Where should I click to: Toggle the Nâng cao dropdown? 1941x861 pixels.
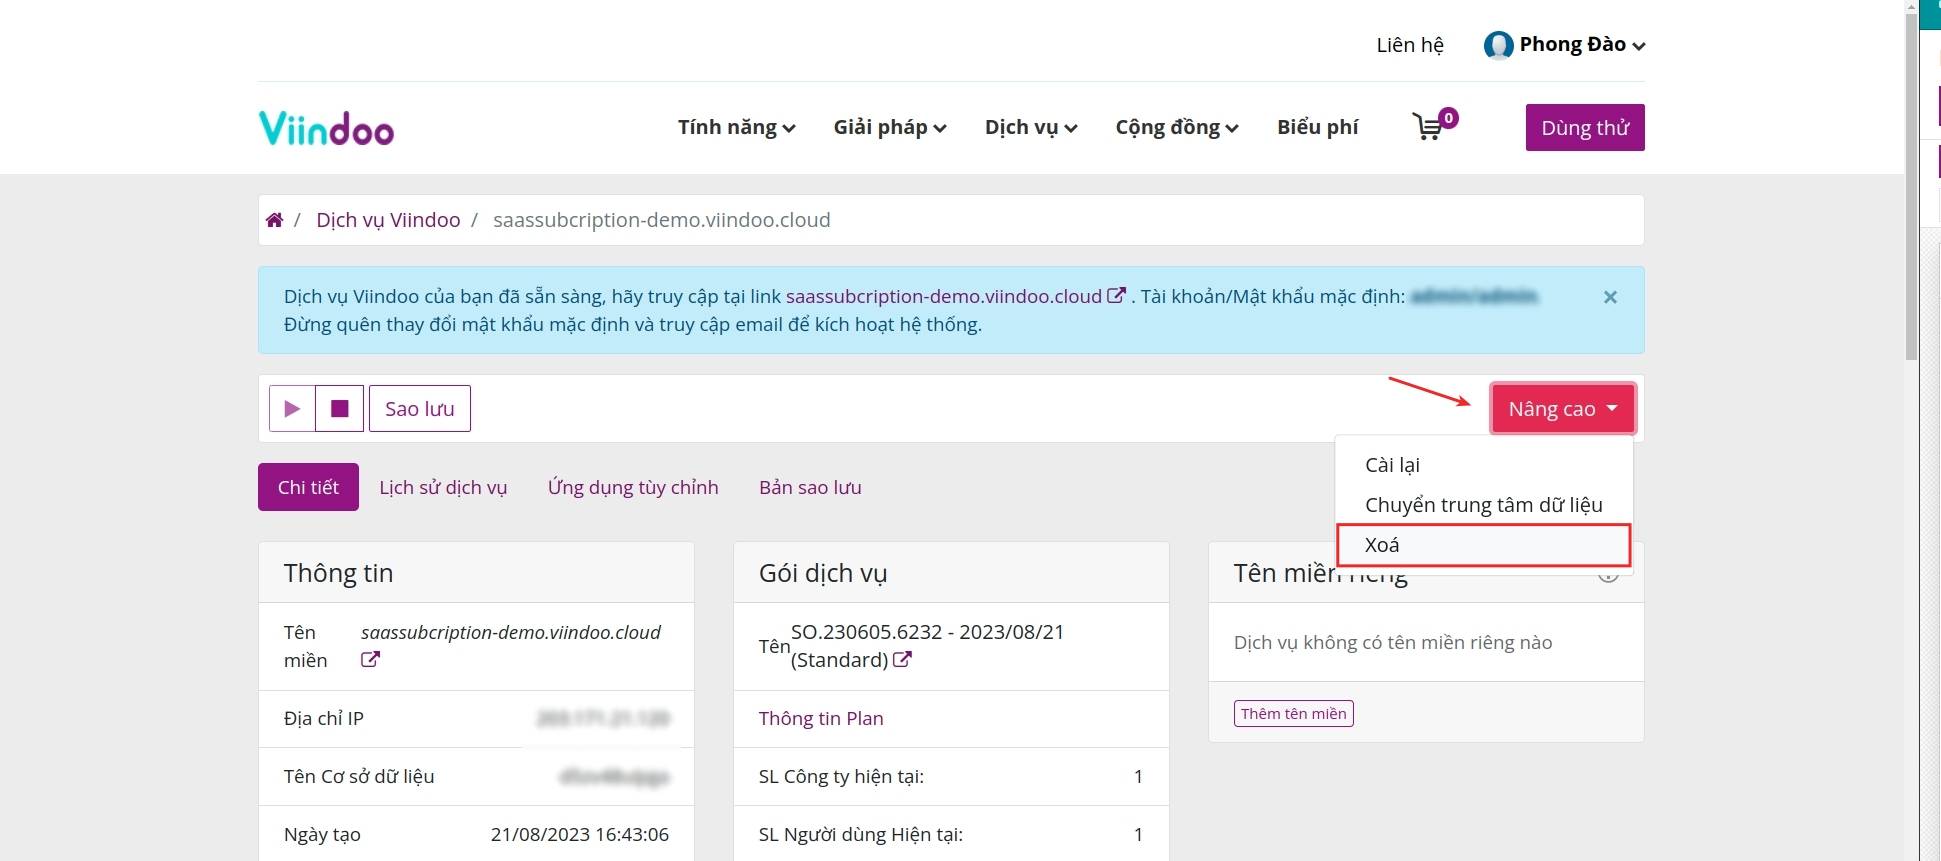click(x=1563, y=409)
